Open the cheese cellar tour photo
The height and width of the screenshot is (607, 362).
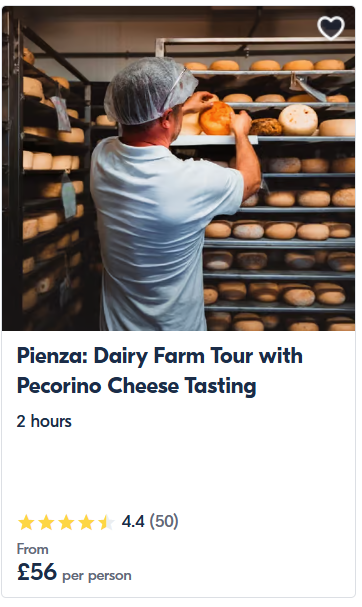[x=178, y=168]
